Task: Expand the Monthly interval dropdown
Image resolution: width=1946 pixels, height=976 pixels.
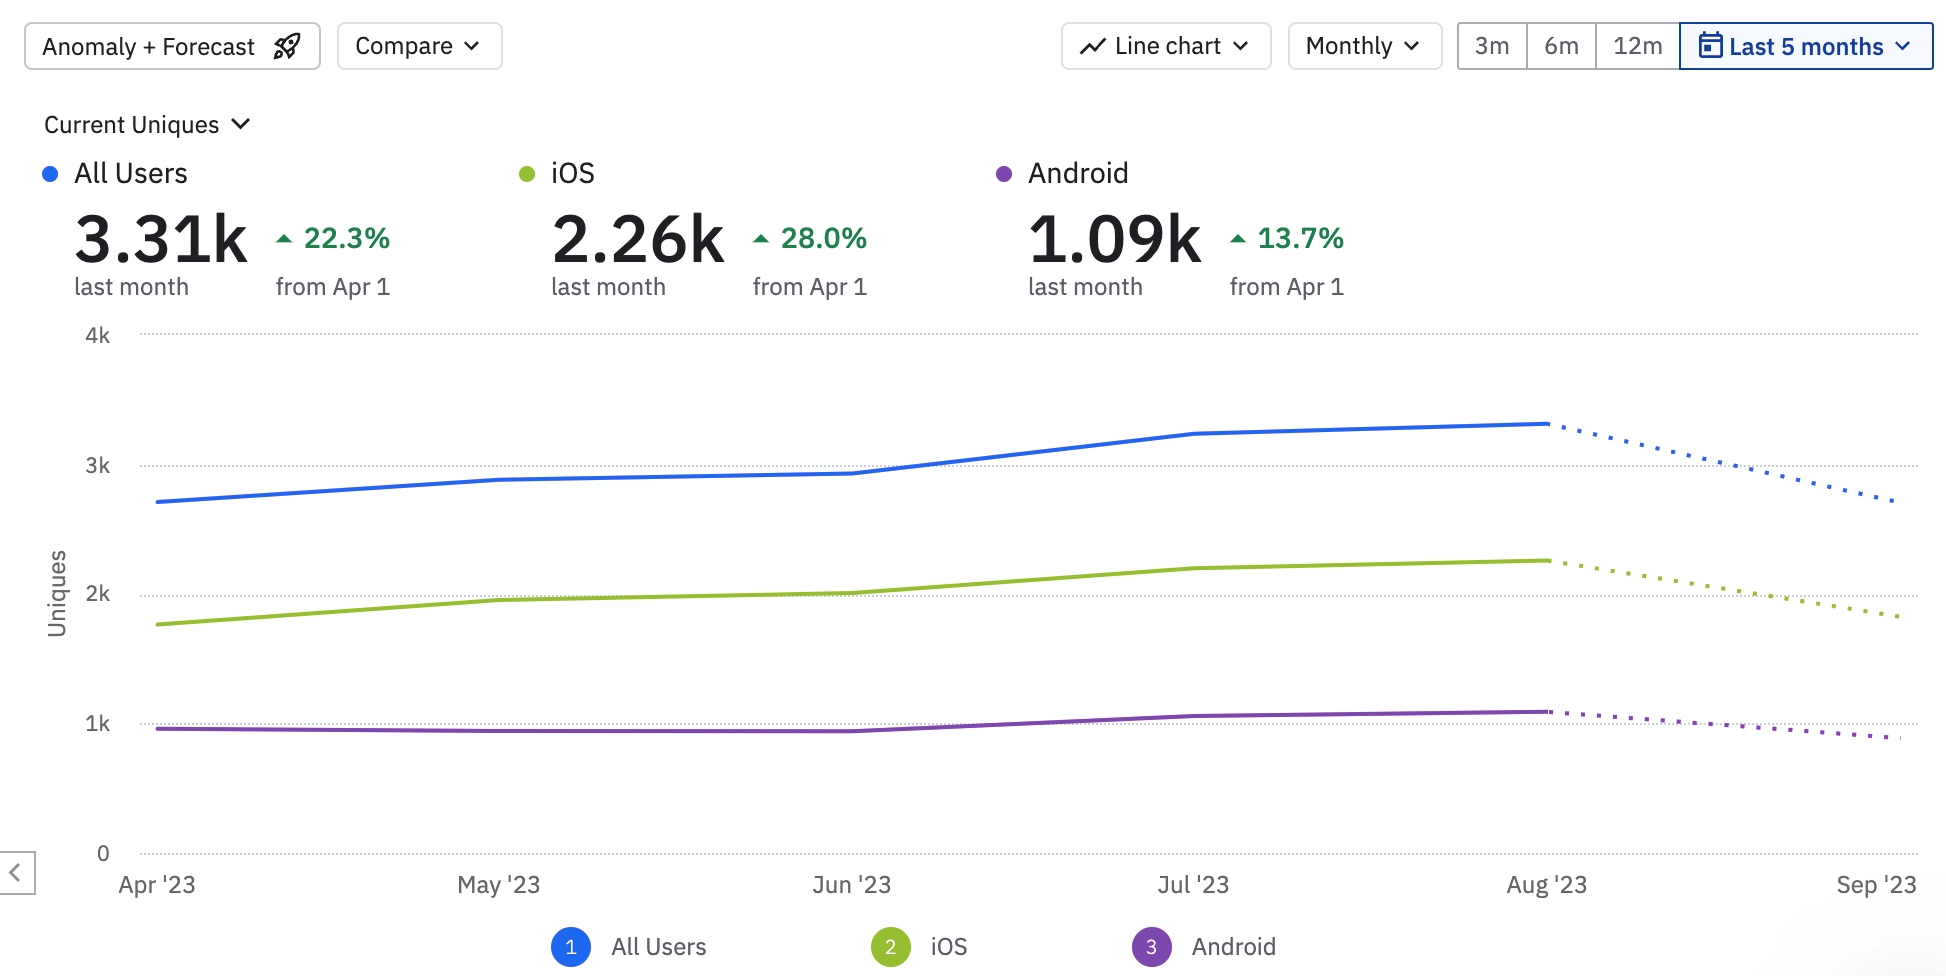Action: click(x=1365, y=46)
